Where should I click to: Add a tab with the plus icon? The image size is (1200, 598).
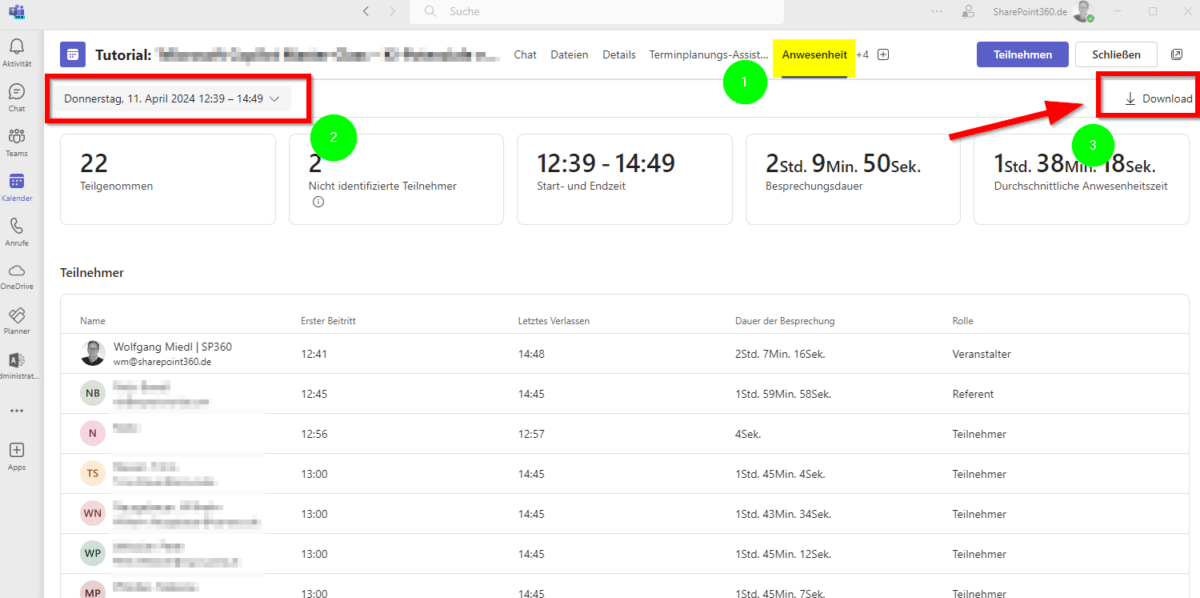[x=883, y=55]
